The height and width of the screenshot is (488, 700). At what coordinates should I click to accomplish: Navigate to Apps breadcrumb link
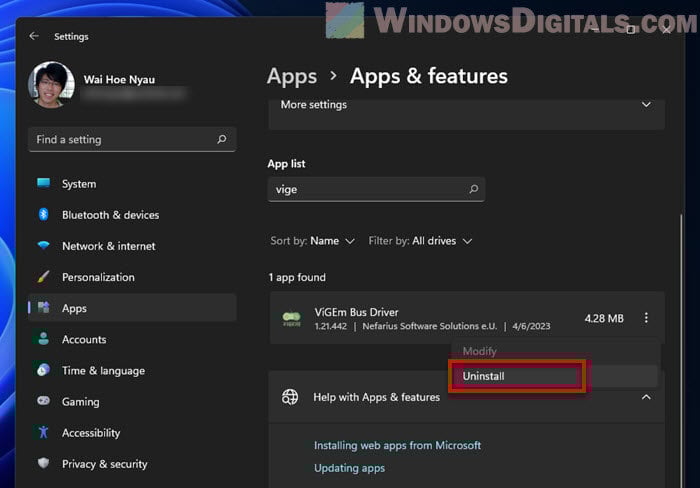point(292,77)
